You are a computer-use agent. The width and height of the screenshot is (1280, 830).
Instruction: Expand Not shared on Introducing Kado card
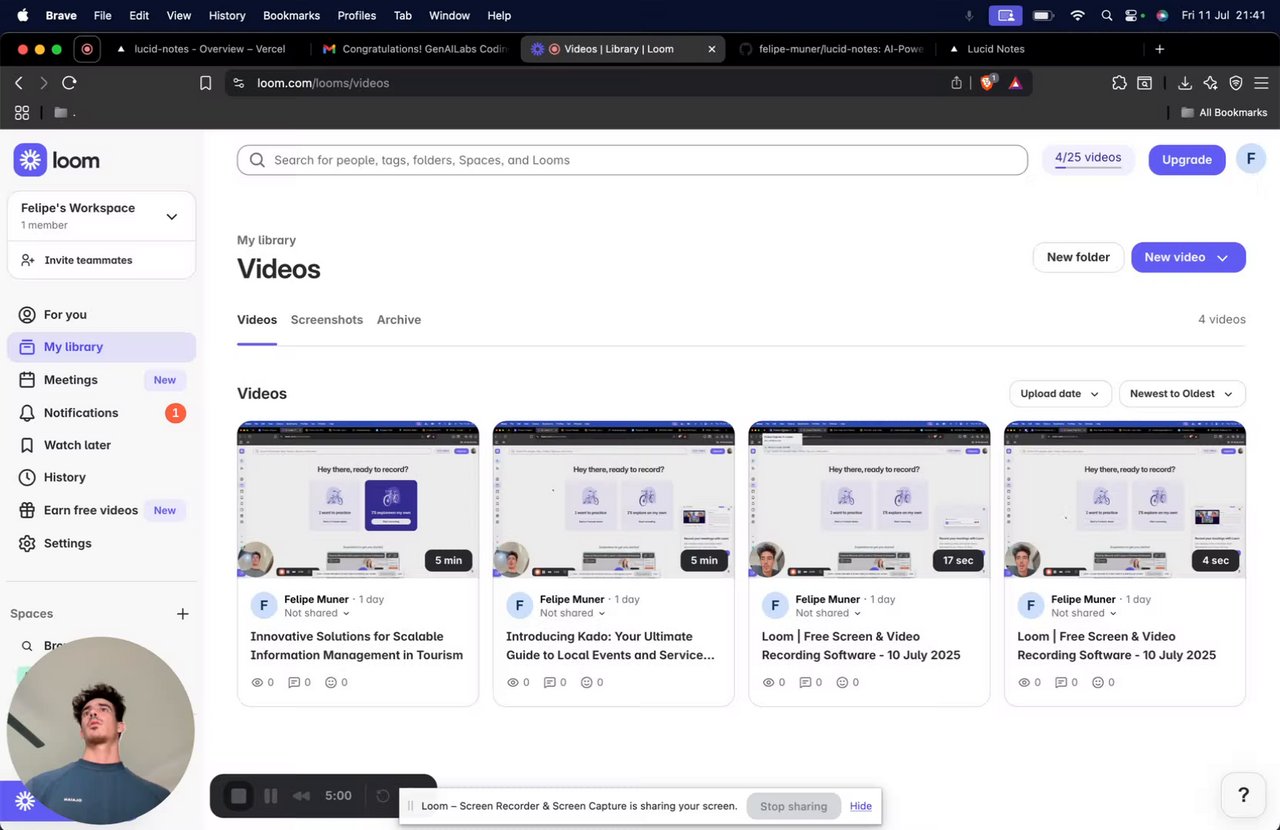tap(573, 613)
